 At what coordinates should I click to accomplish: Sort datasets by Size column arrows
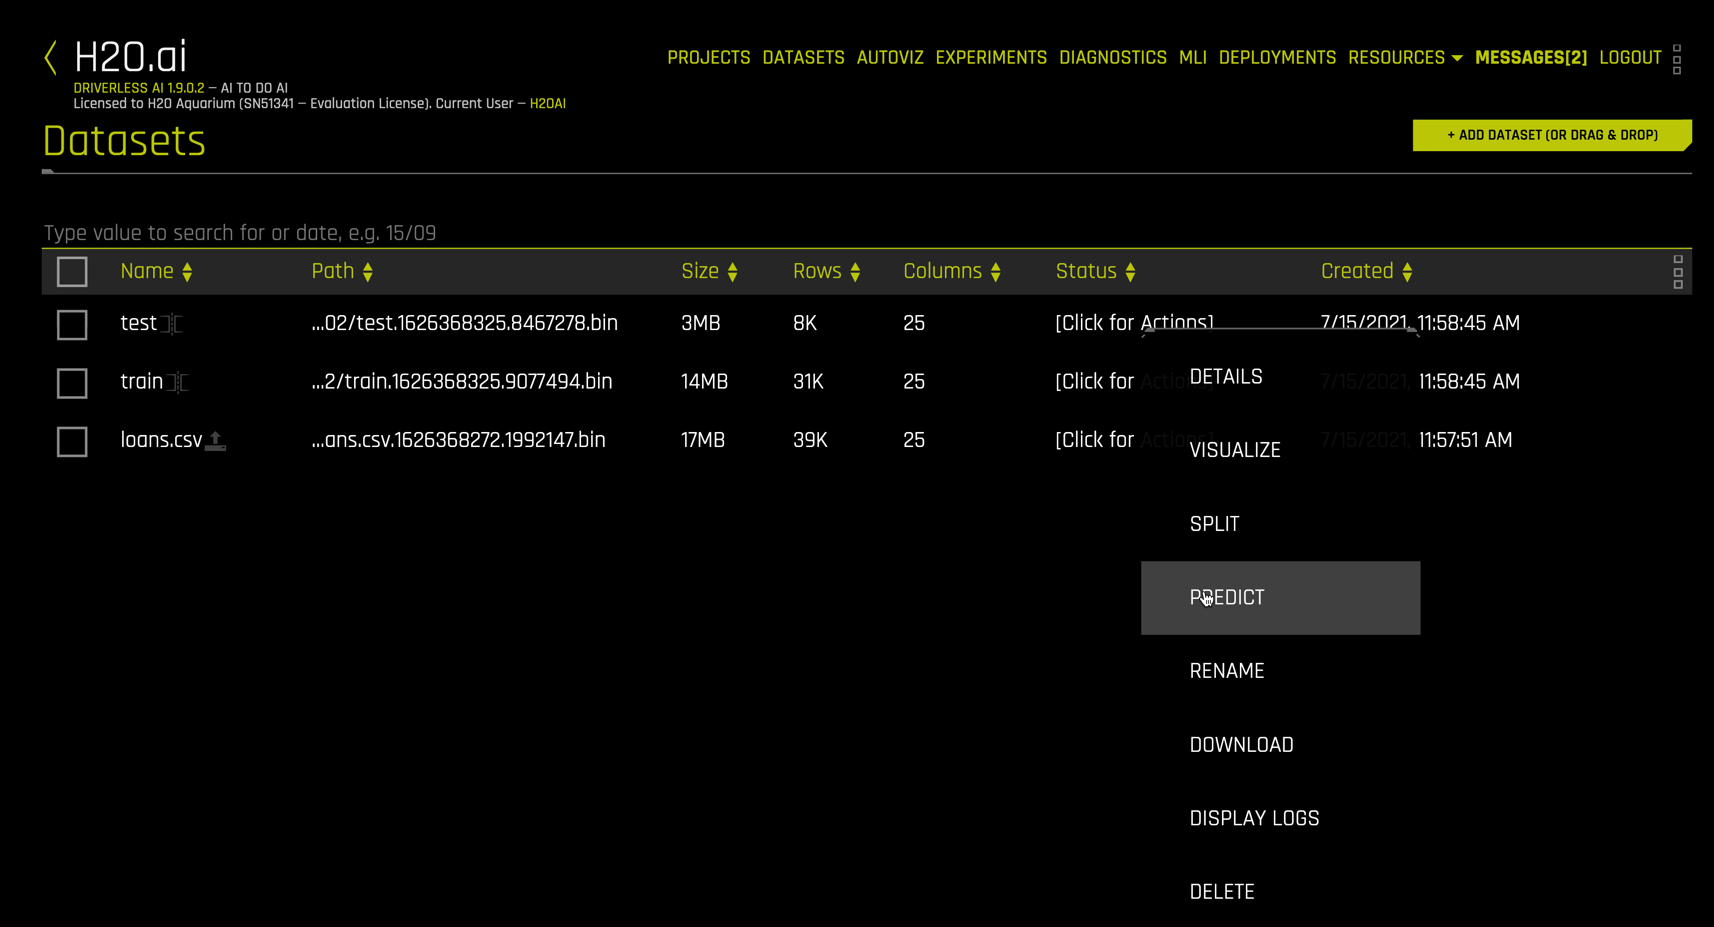click(x=733, y=272)
